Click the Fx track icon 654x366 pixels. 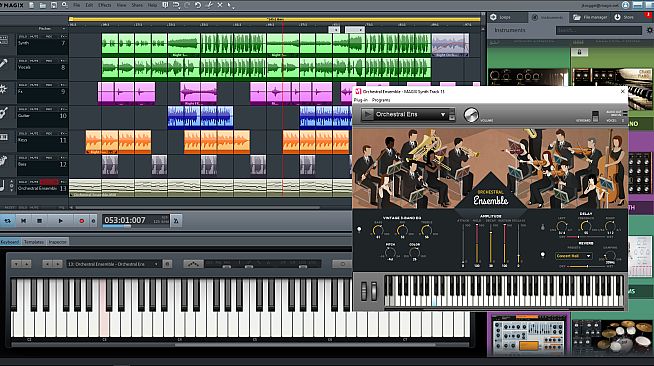[x=3, y=88]
